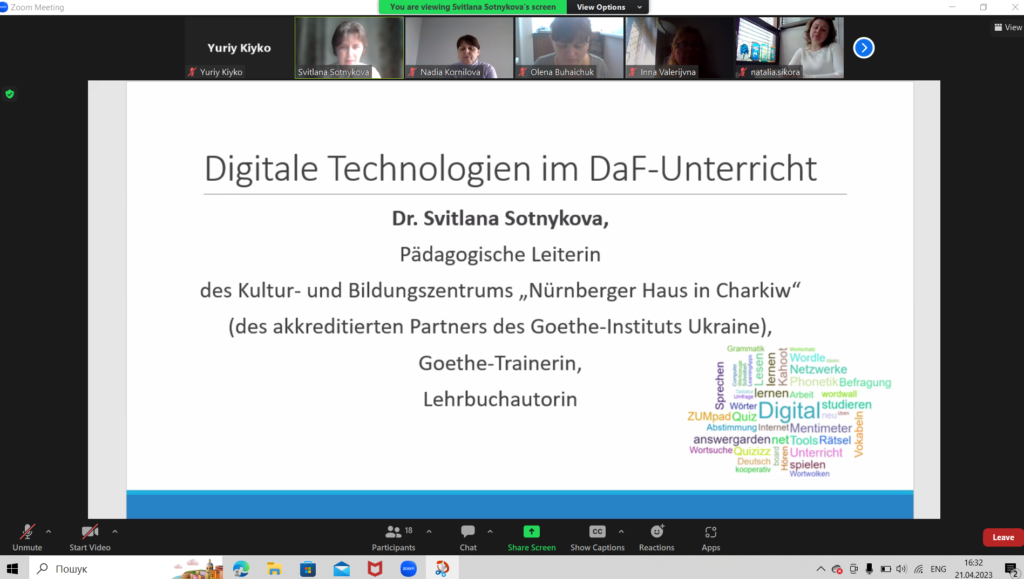This screenshot has height=579, width=1024.
Task: Open the Snipping tool taskbar icon
Action: 442,569
